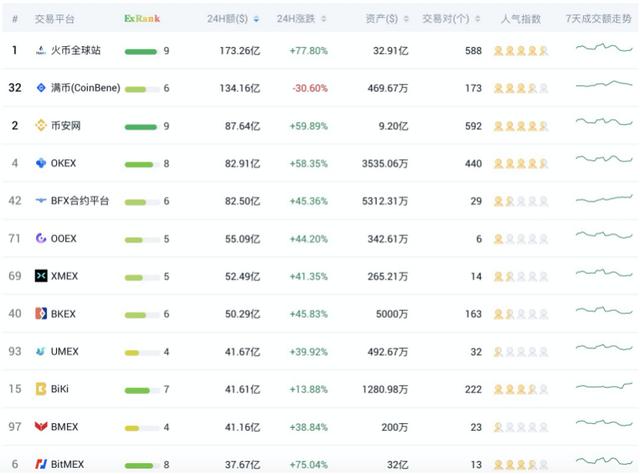
Task: Click the BMEX red logo icon
Action: pyautogui.click(x=41, y=427)
